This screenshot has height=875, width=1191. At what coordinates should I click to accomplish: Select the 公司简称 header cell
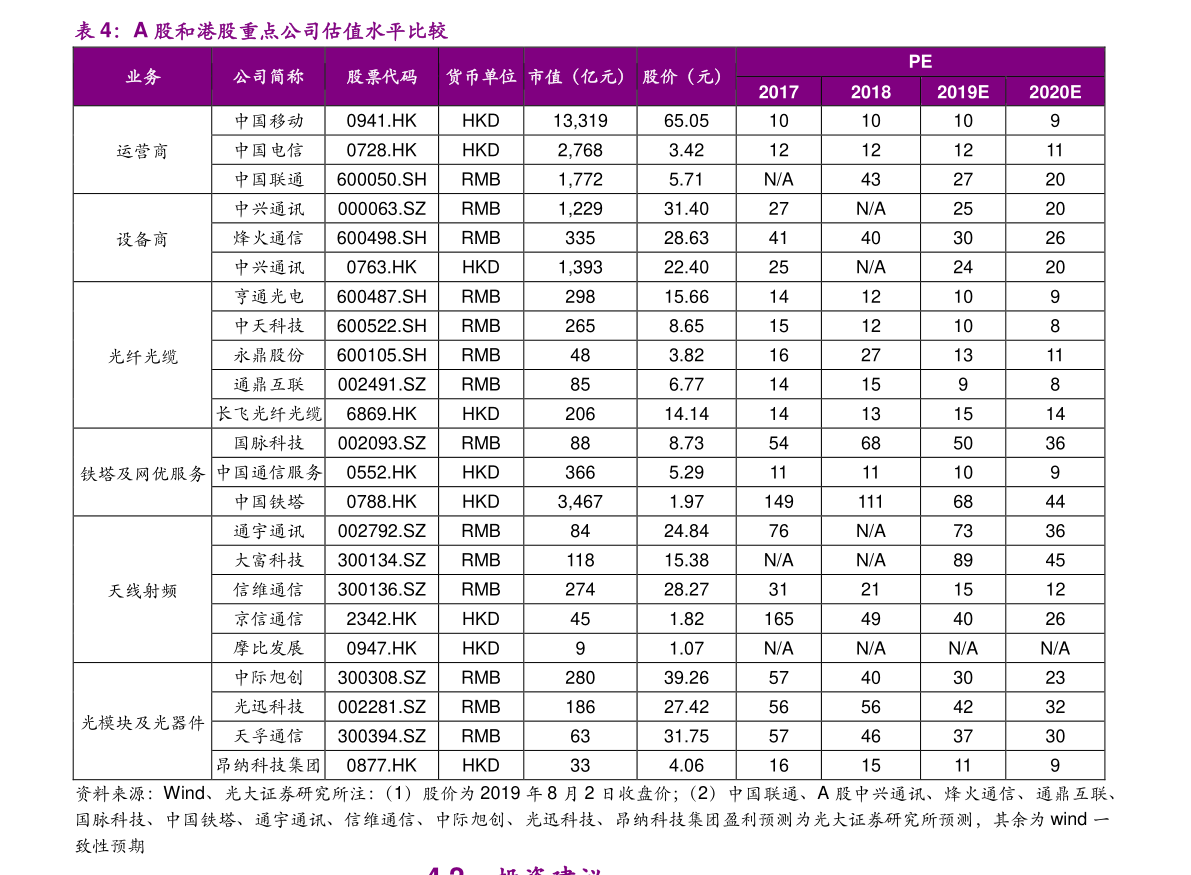pos(267,75)
